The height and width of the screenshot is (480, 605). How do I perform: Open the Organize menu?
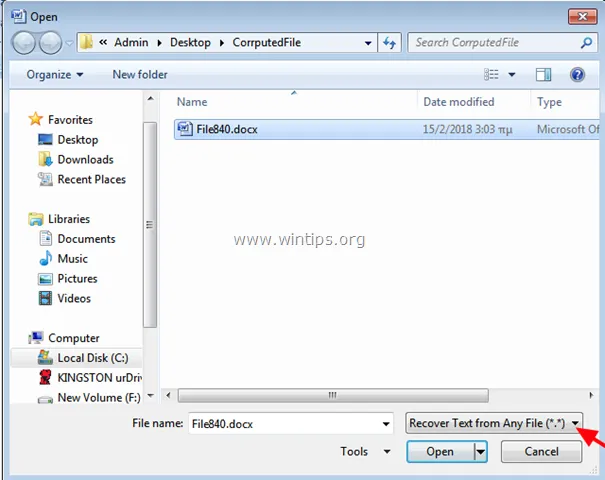coord(54,74)
